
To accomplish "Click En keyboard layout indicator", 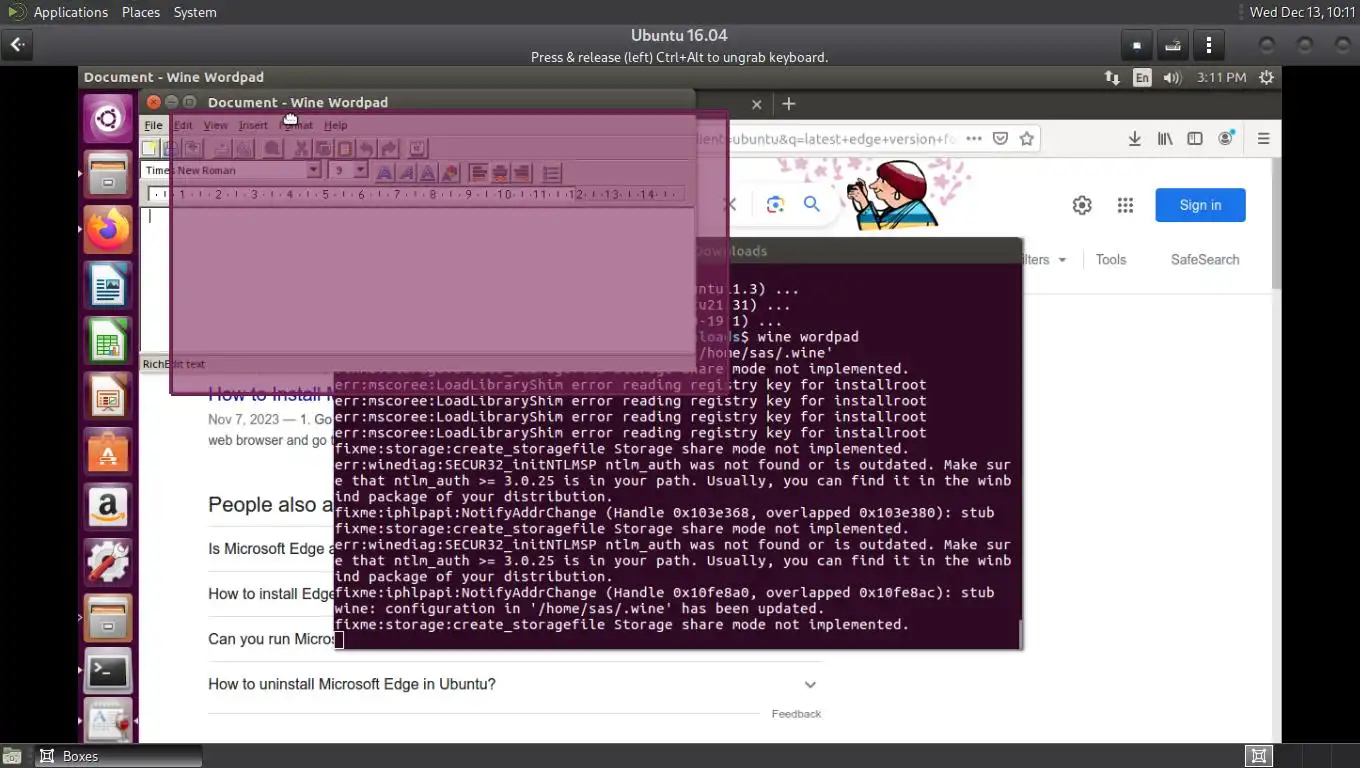I will click(x=1142, y=77).
